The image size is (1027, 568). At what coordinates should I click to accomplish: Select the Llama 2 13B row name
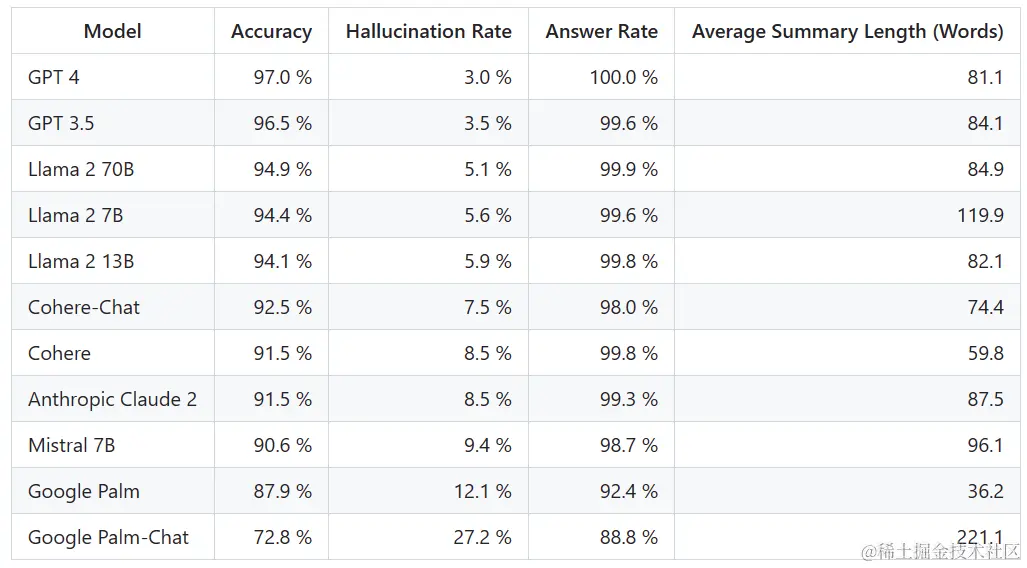(x=81, y=261)
